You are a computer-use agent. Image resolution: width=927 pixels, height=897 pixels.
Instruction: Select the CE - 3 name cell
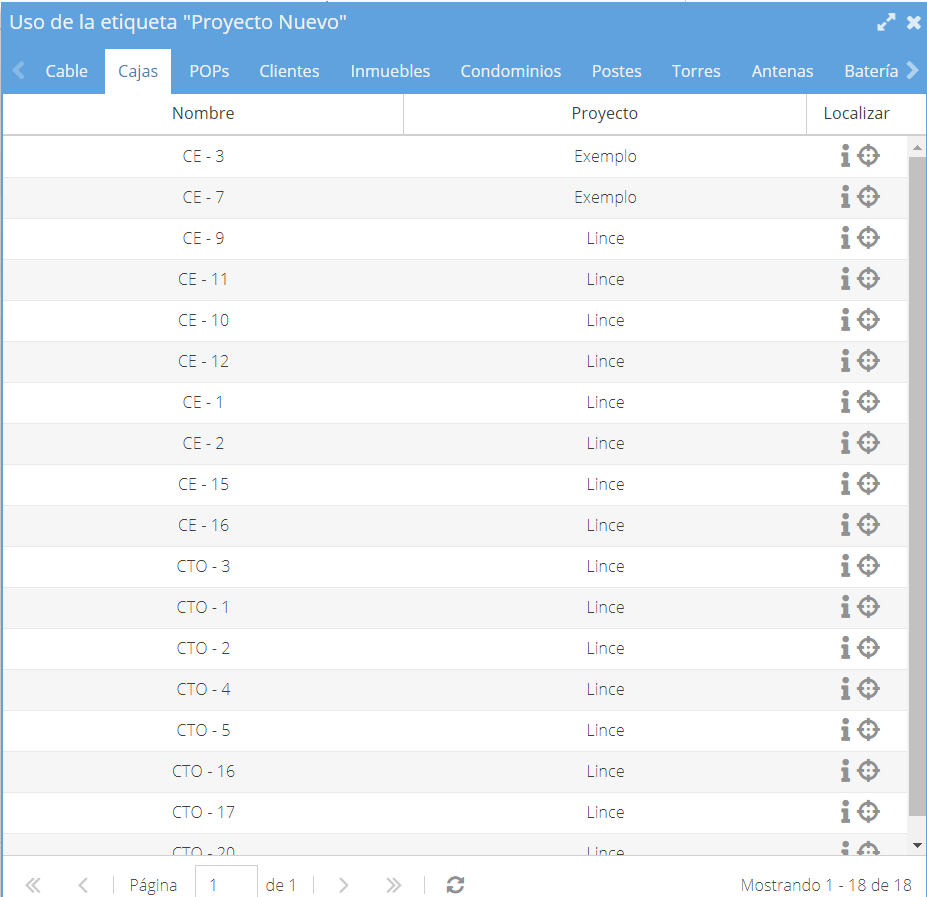tap(203, 156)
